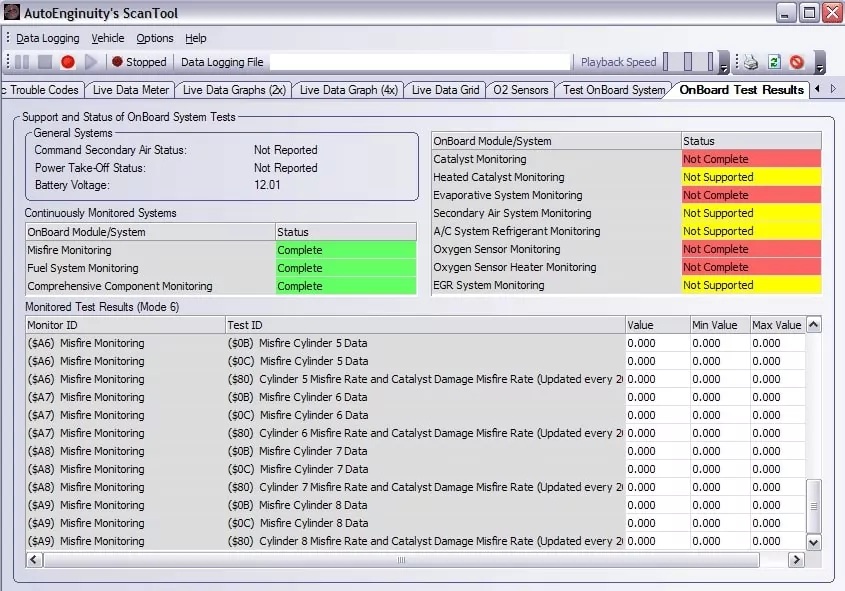Click the printer icon

[751, 62]
